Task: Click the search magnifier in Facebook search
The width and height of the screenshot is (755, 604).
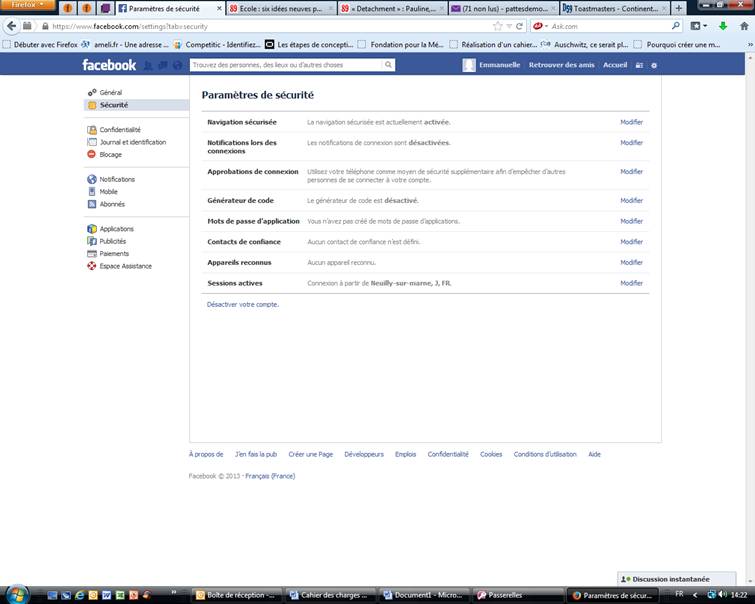Action: 388,65
